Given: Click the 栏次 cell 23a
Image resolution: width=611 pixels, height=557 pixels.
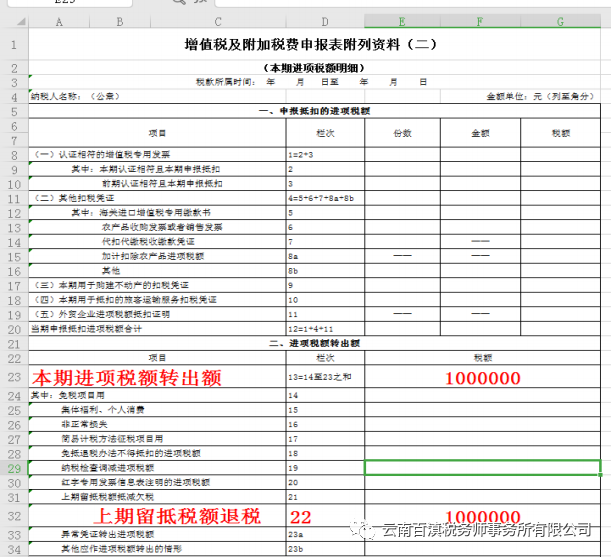Looking at the screenshot, I should click(x=325, y=534).
